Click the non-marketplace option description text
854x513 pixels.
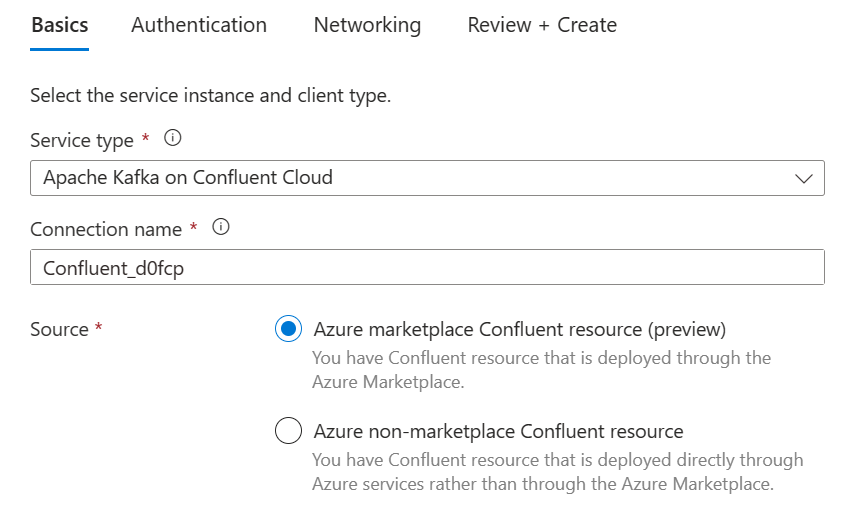(x=557, y=472)
